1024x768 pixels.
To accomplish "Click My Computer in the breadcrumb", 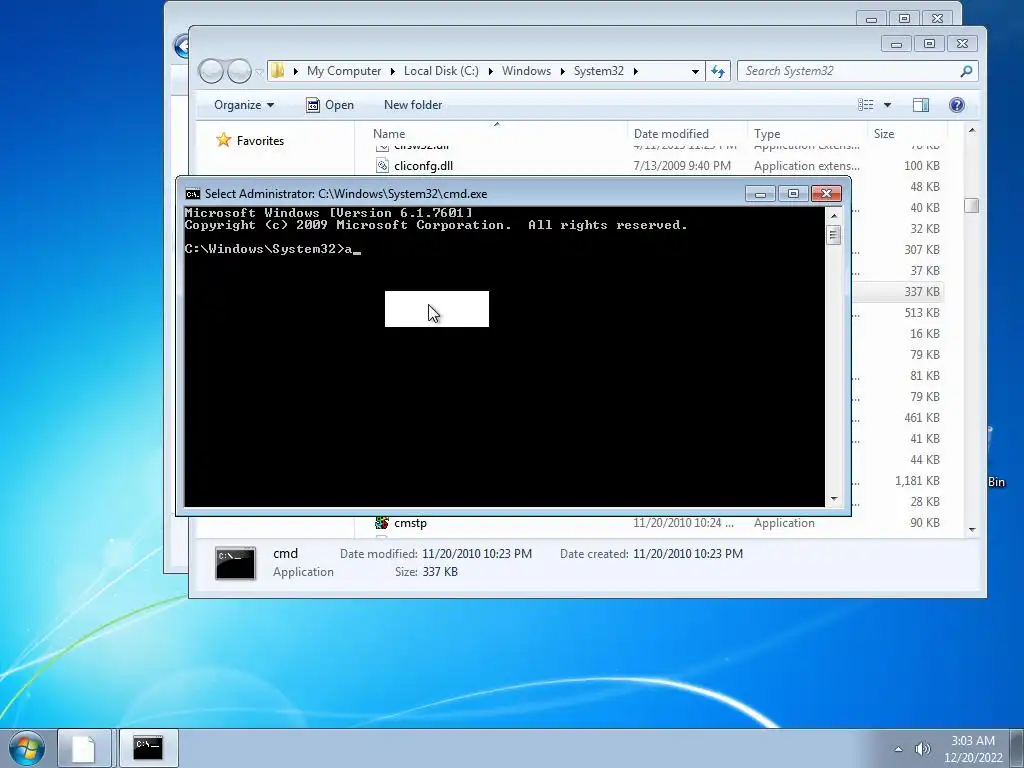I will [x=344, y=71].
